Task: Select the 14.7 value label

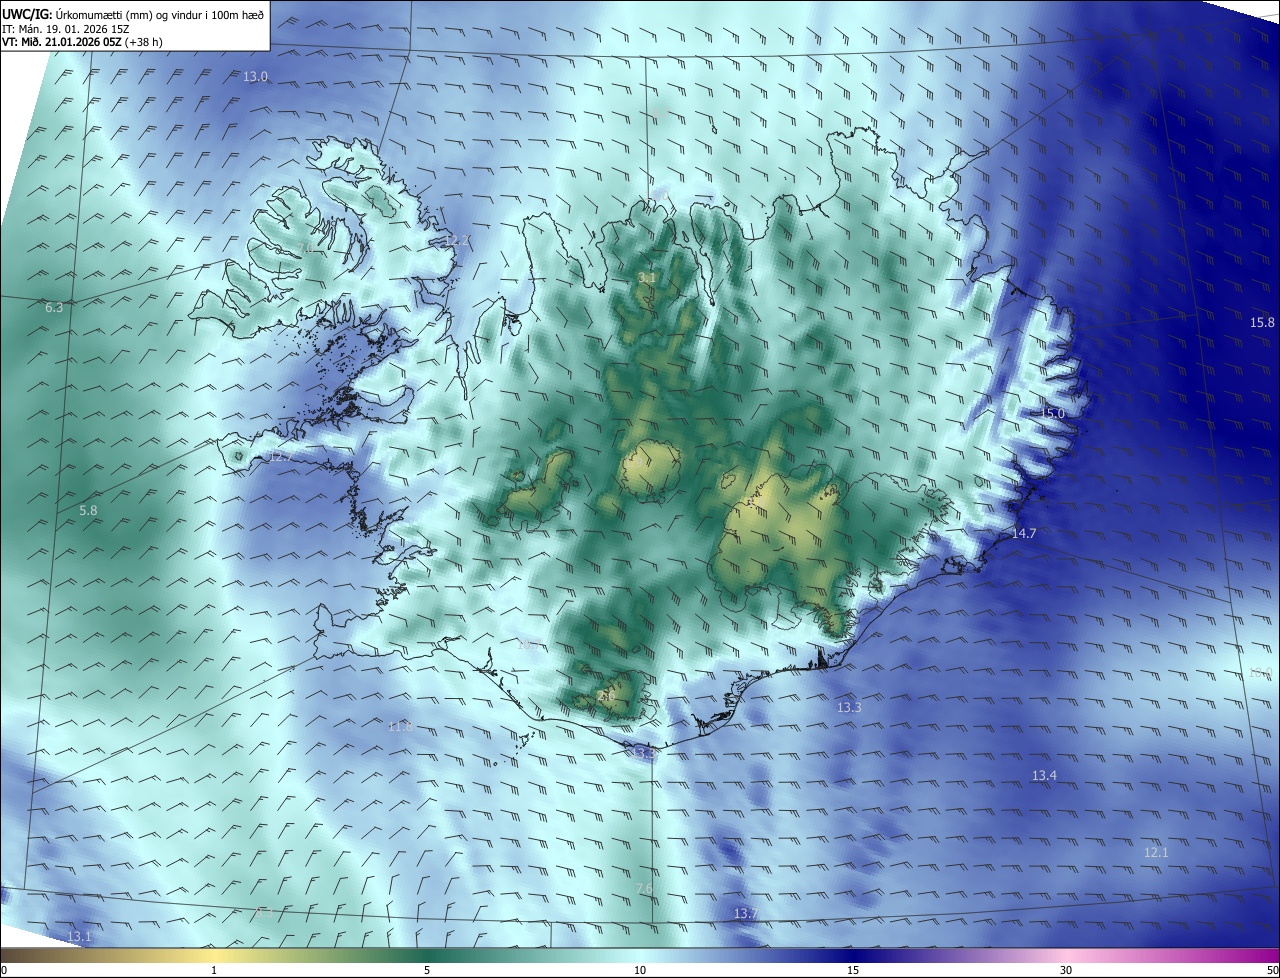Action: coord(1024,534)
